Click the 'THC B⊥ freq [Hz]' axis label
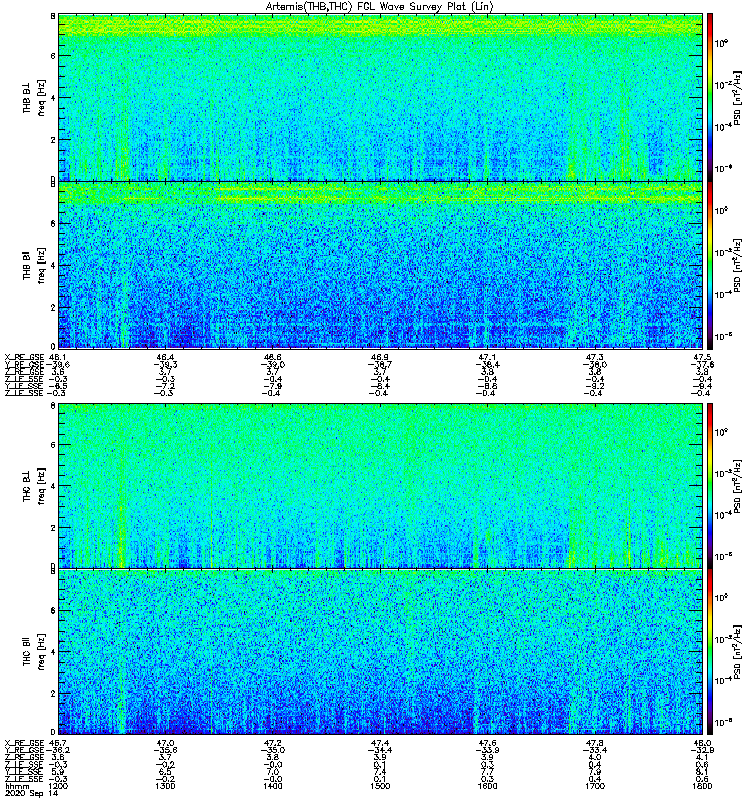The width and height of the screenshot is (750, 800). 34,485
